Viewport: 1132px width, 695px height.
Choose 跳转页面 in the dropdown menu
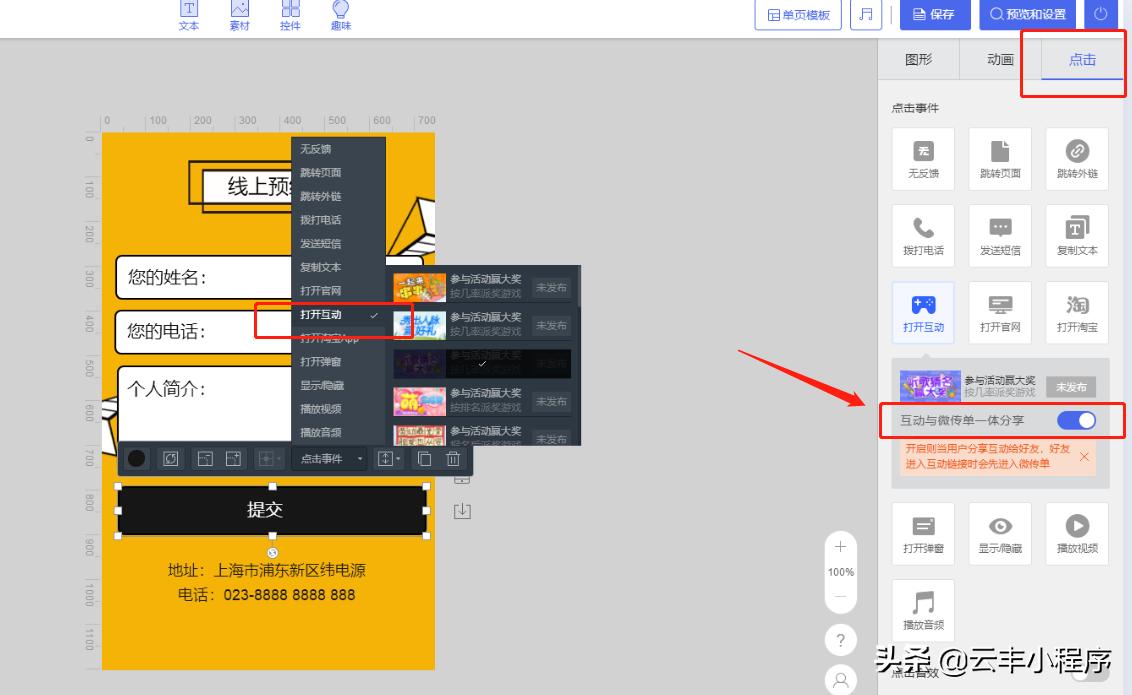coord(338,172)
